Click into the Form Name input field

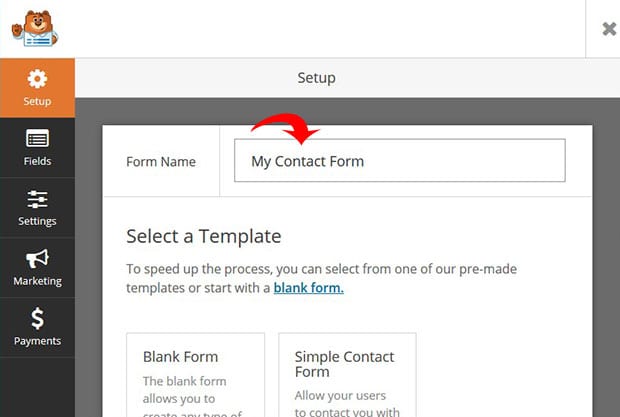pyautogui.click(x=400, y=160)
